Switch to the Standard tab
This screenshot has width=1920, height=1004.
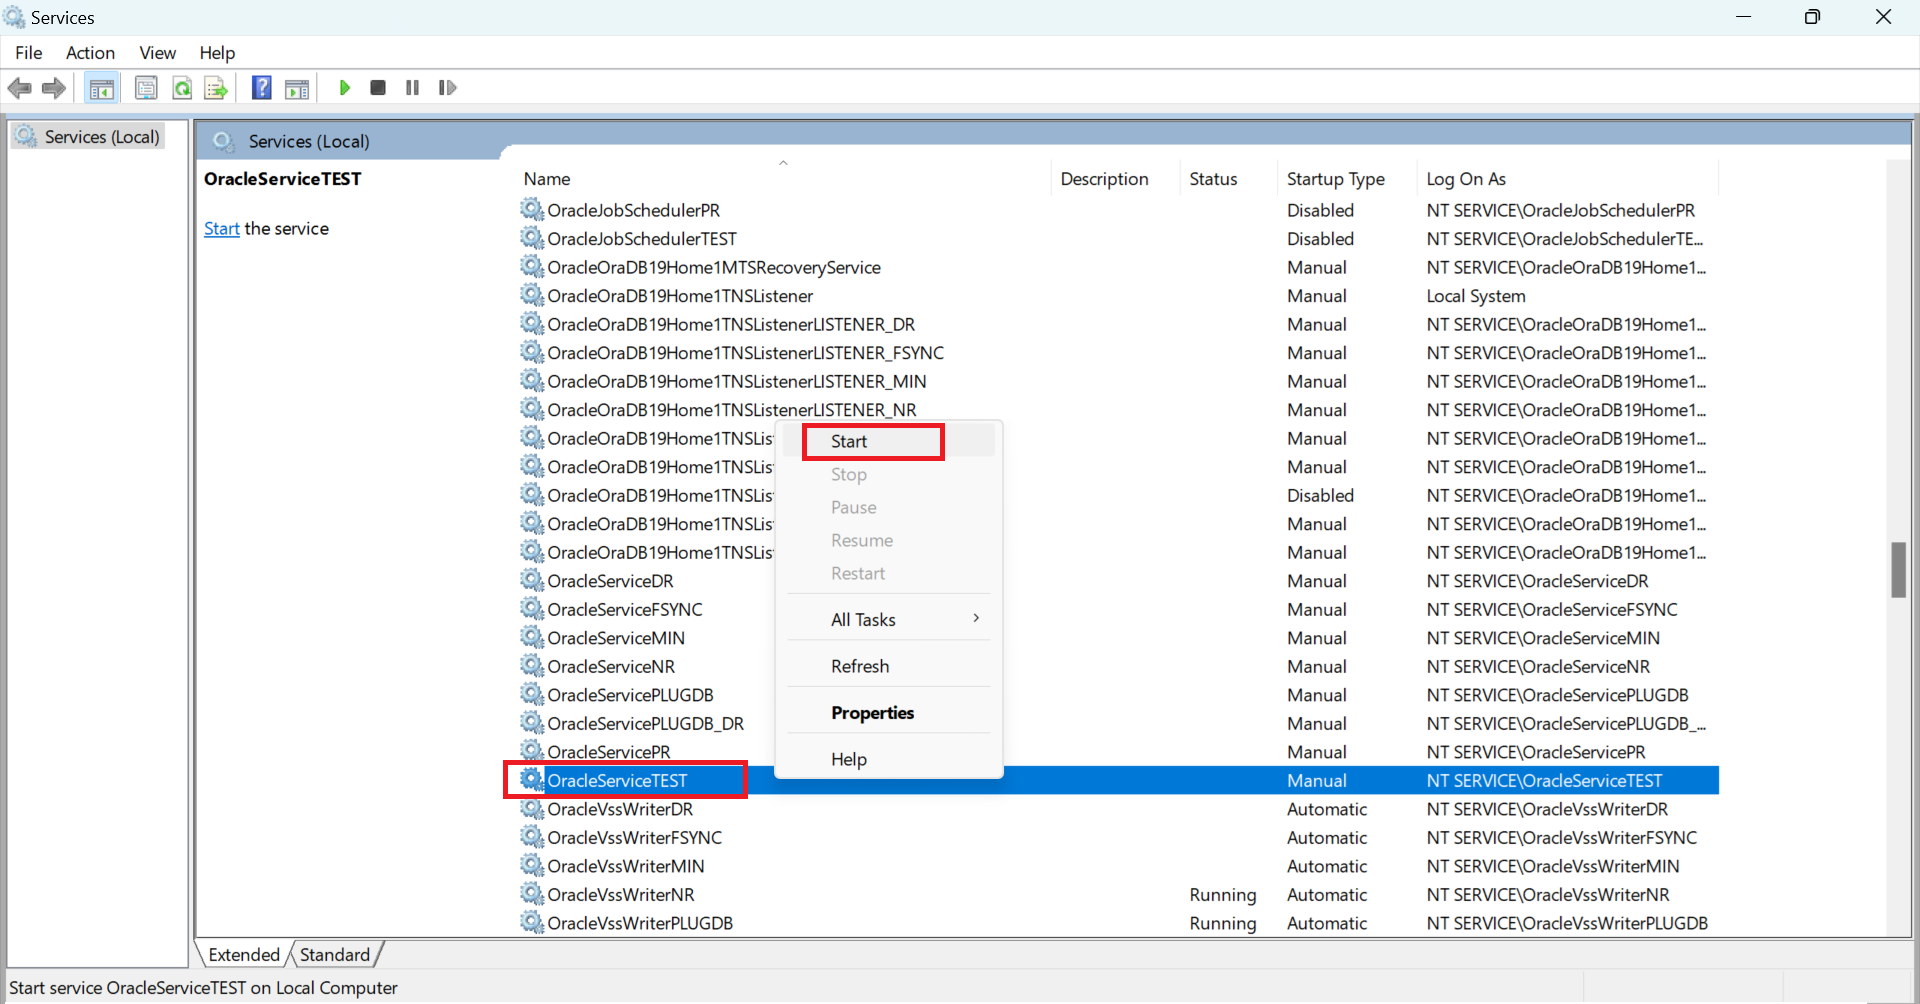point(335,955)
